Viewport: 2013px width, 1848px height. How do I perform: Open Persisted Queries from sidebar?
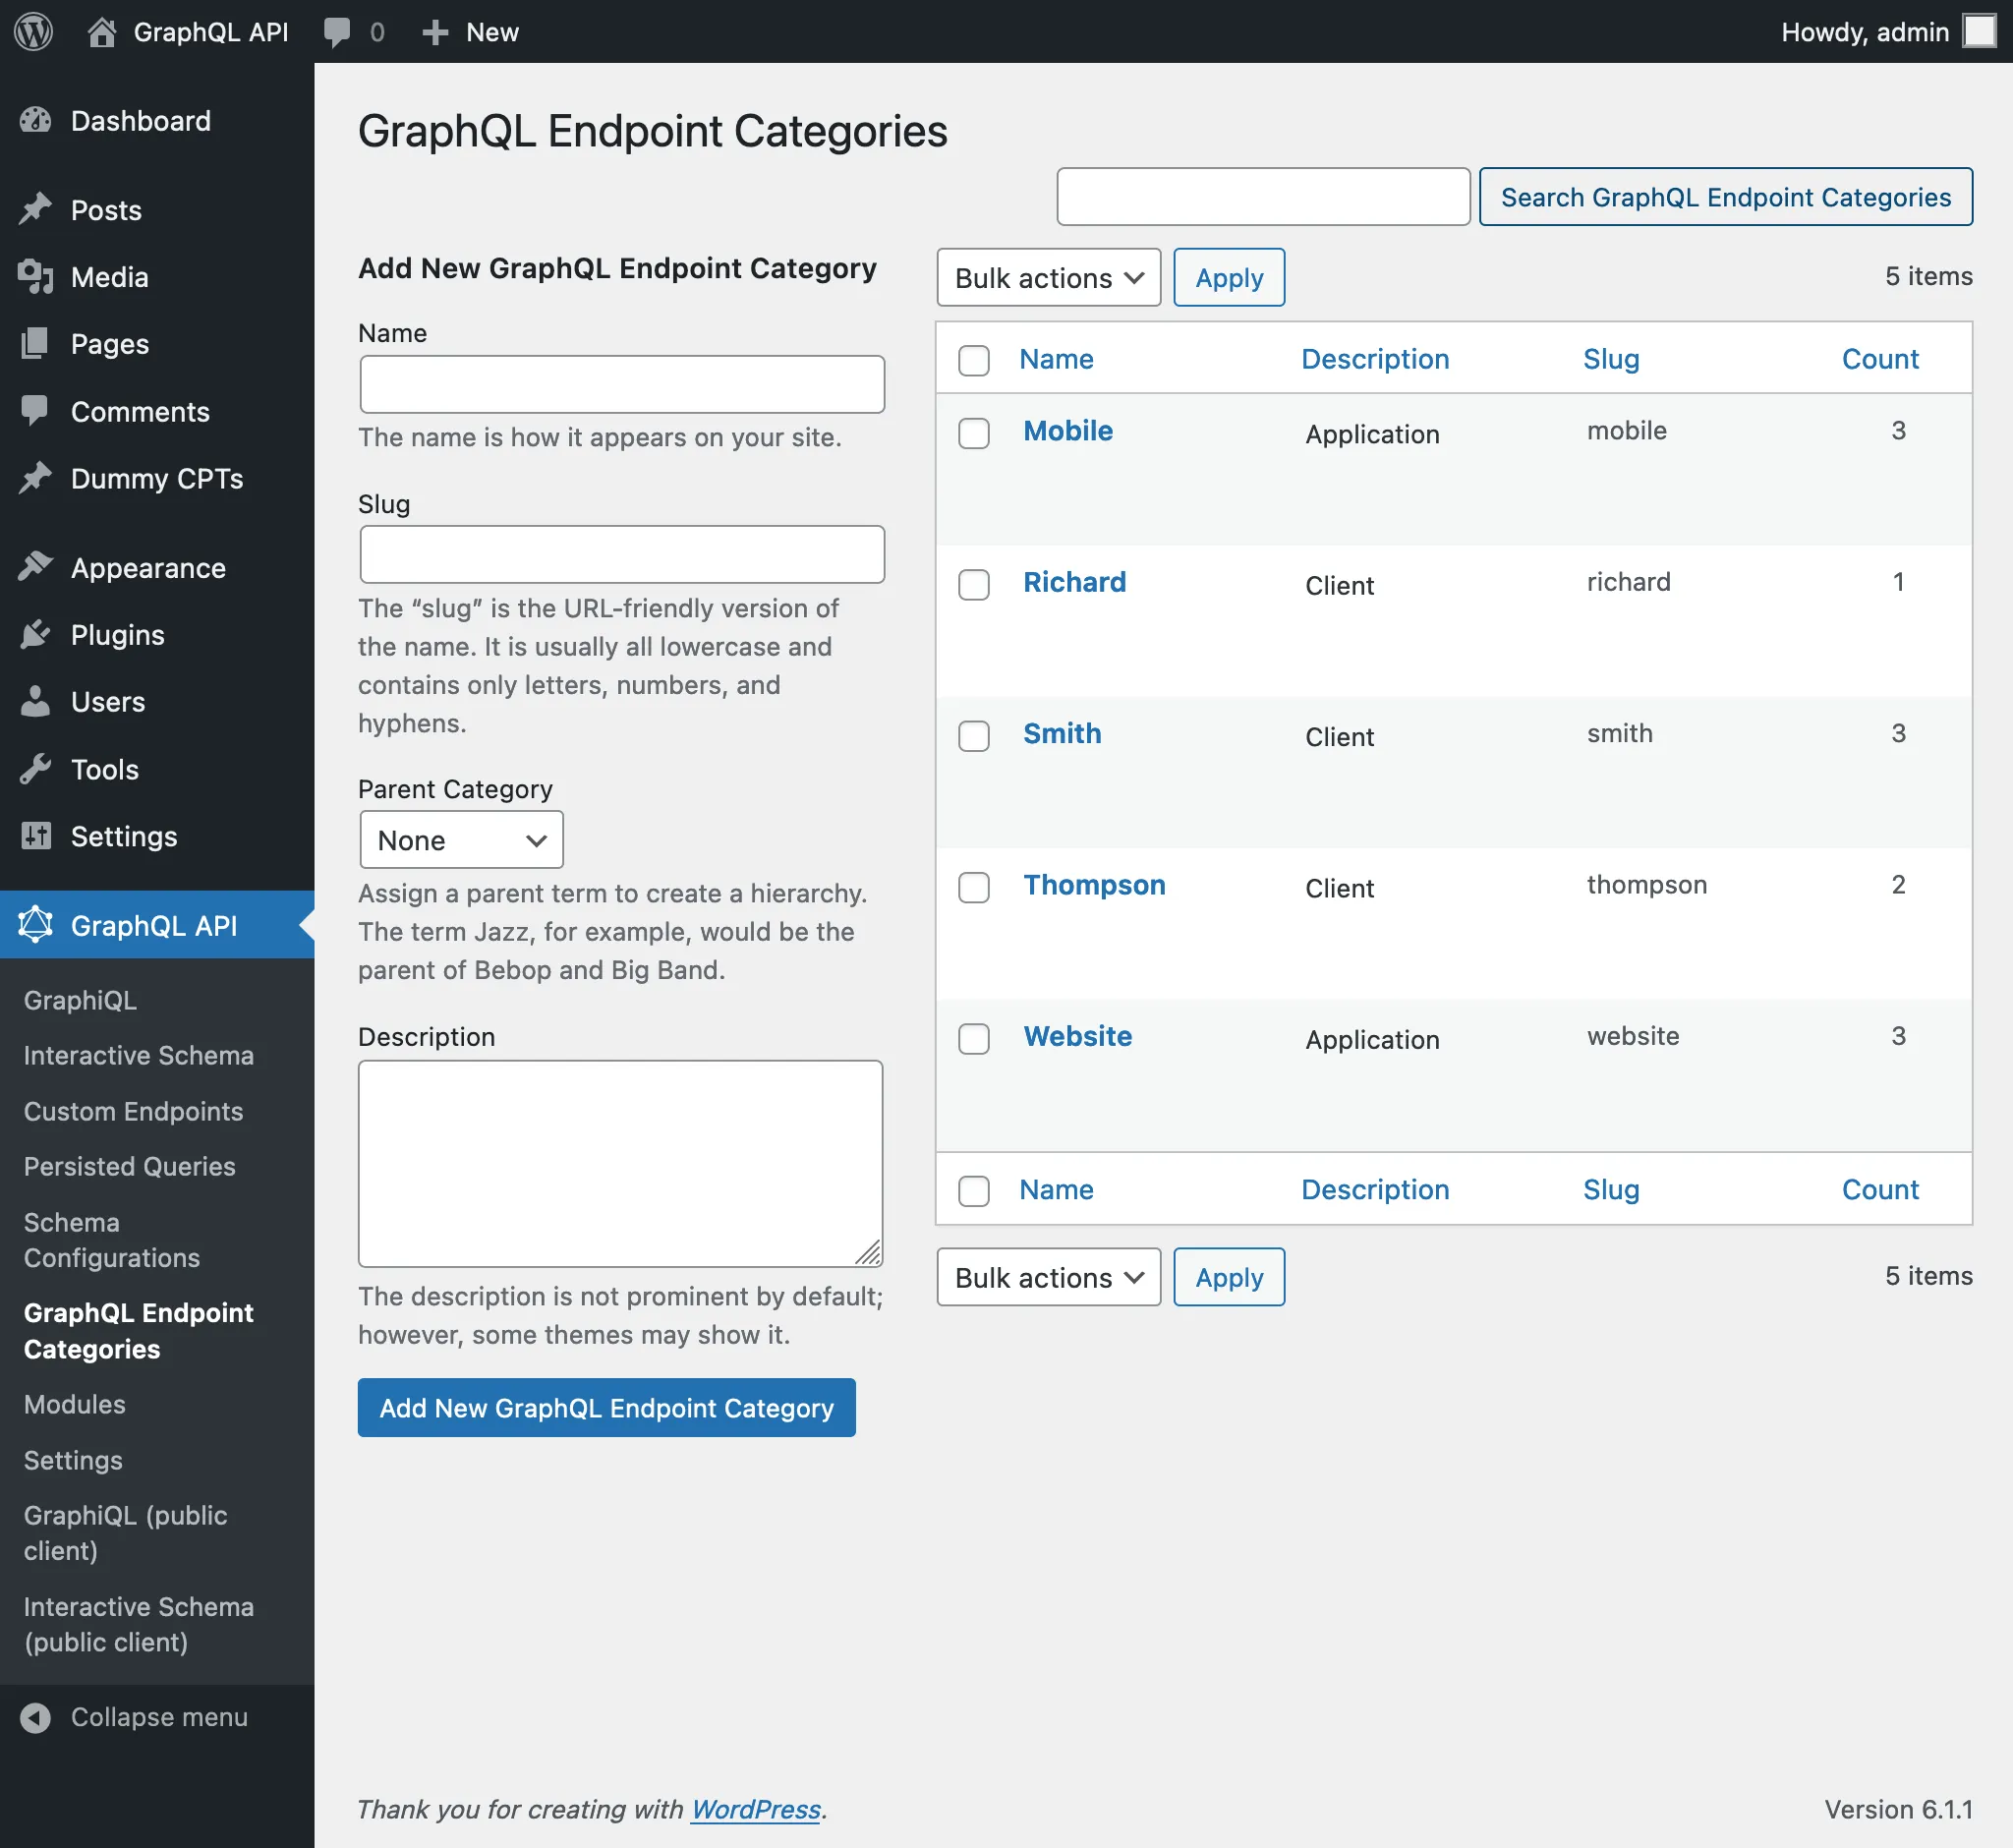point(128,1163)
